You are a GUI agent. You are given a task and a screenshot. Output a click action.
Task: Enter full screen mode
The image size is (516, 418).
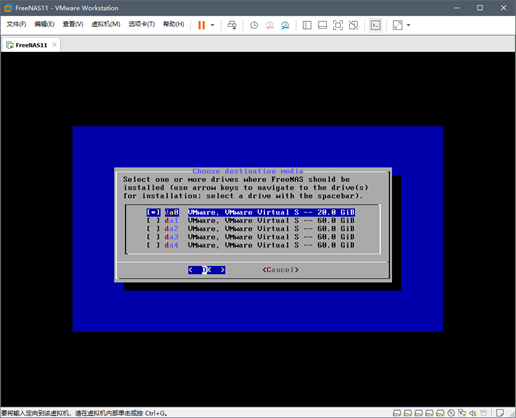tap(338, 25)
